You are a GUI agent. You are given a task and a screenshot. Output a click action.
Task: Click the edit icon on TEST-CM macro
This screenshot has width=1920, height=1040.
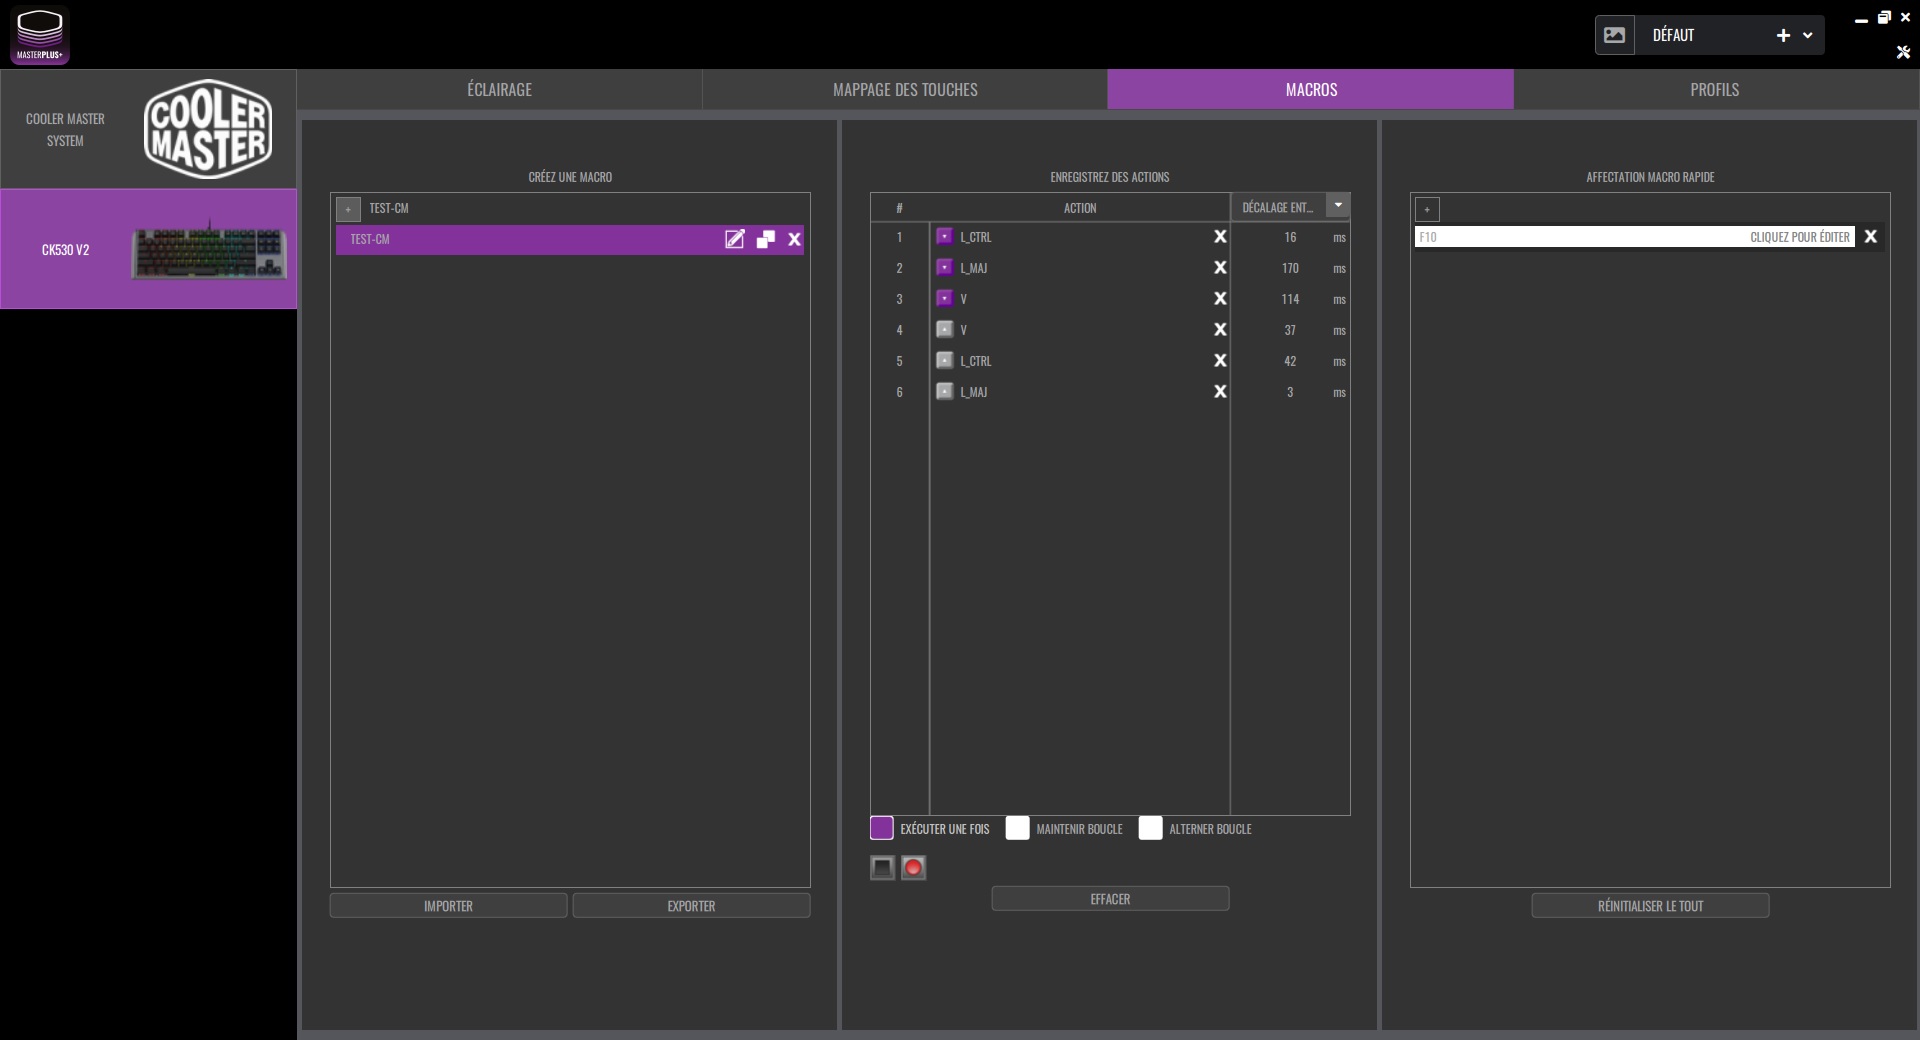735,239
